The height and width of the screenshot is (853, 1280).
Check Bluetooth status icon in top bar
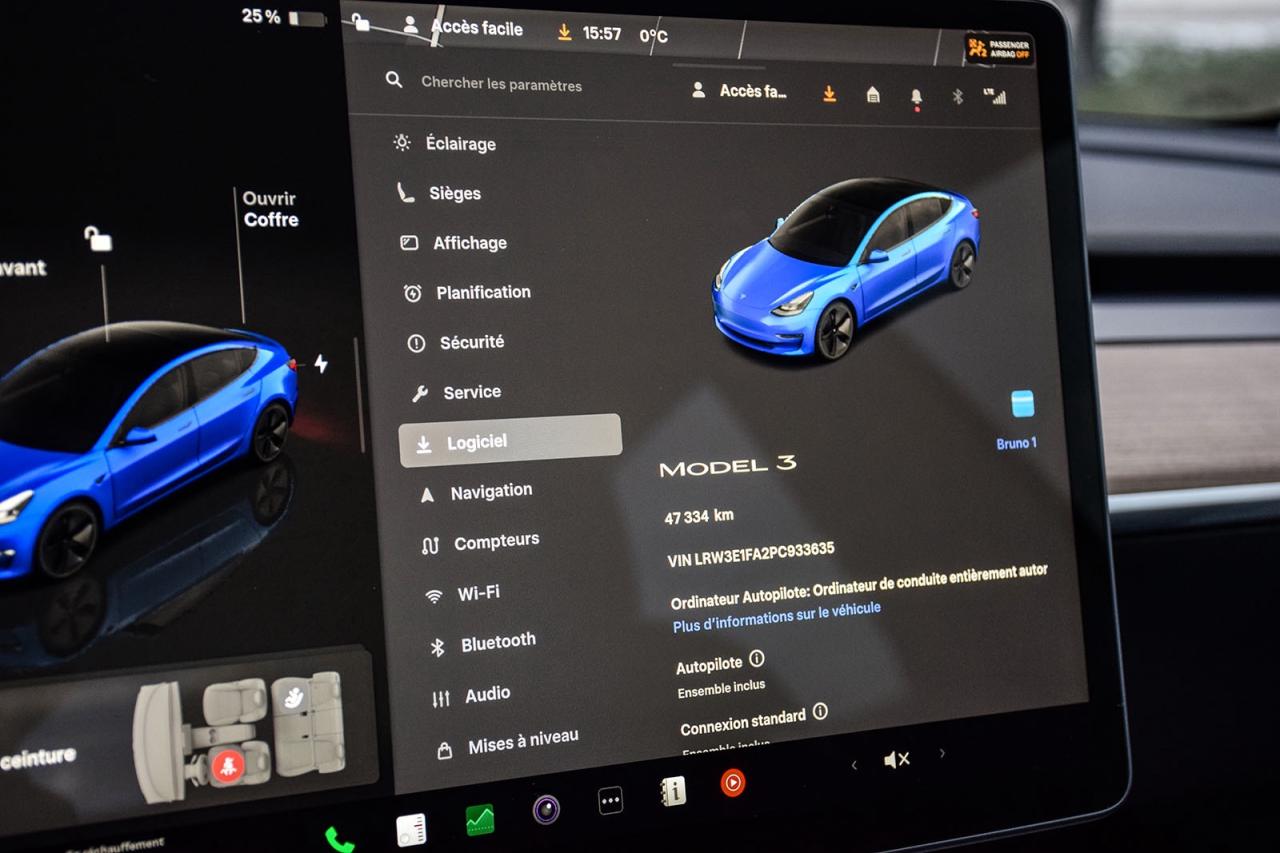click(956, 96)
